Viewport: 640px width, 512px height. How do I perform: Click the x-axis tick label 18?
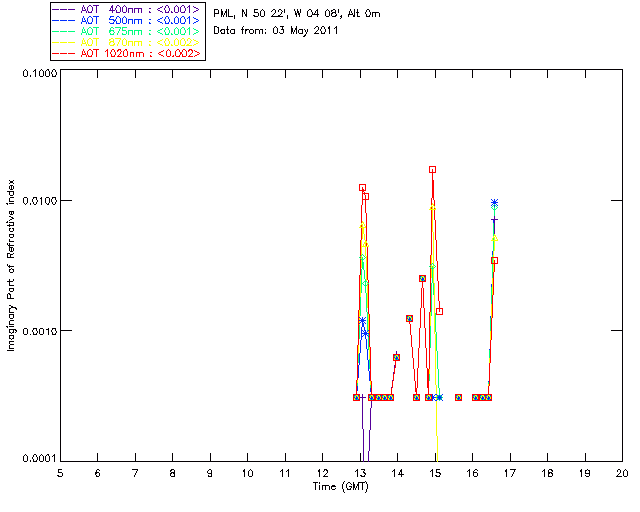pyautogui.click(x=547, y=474)
